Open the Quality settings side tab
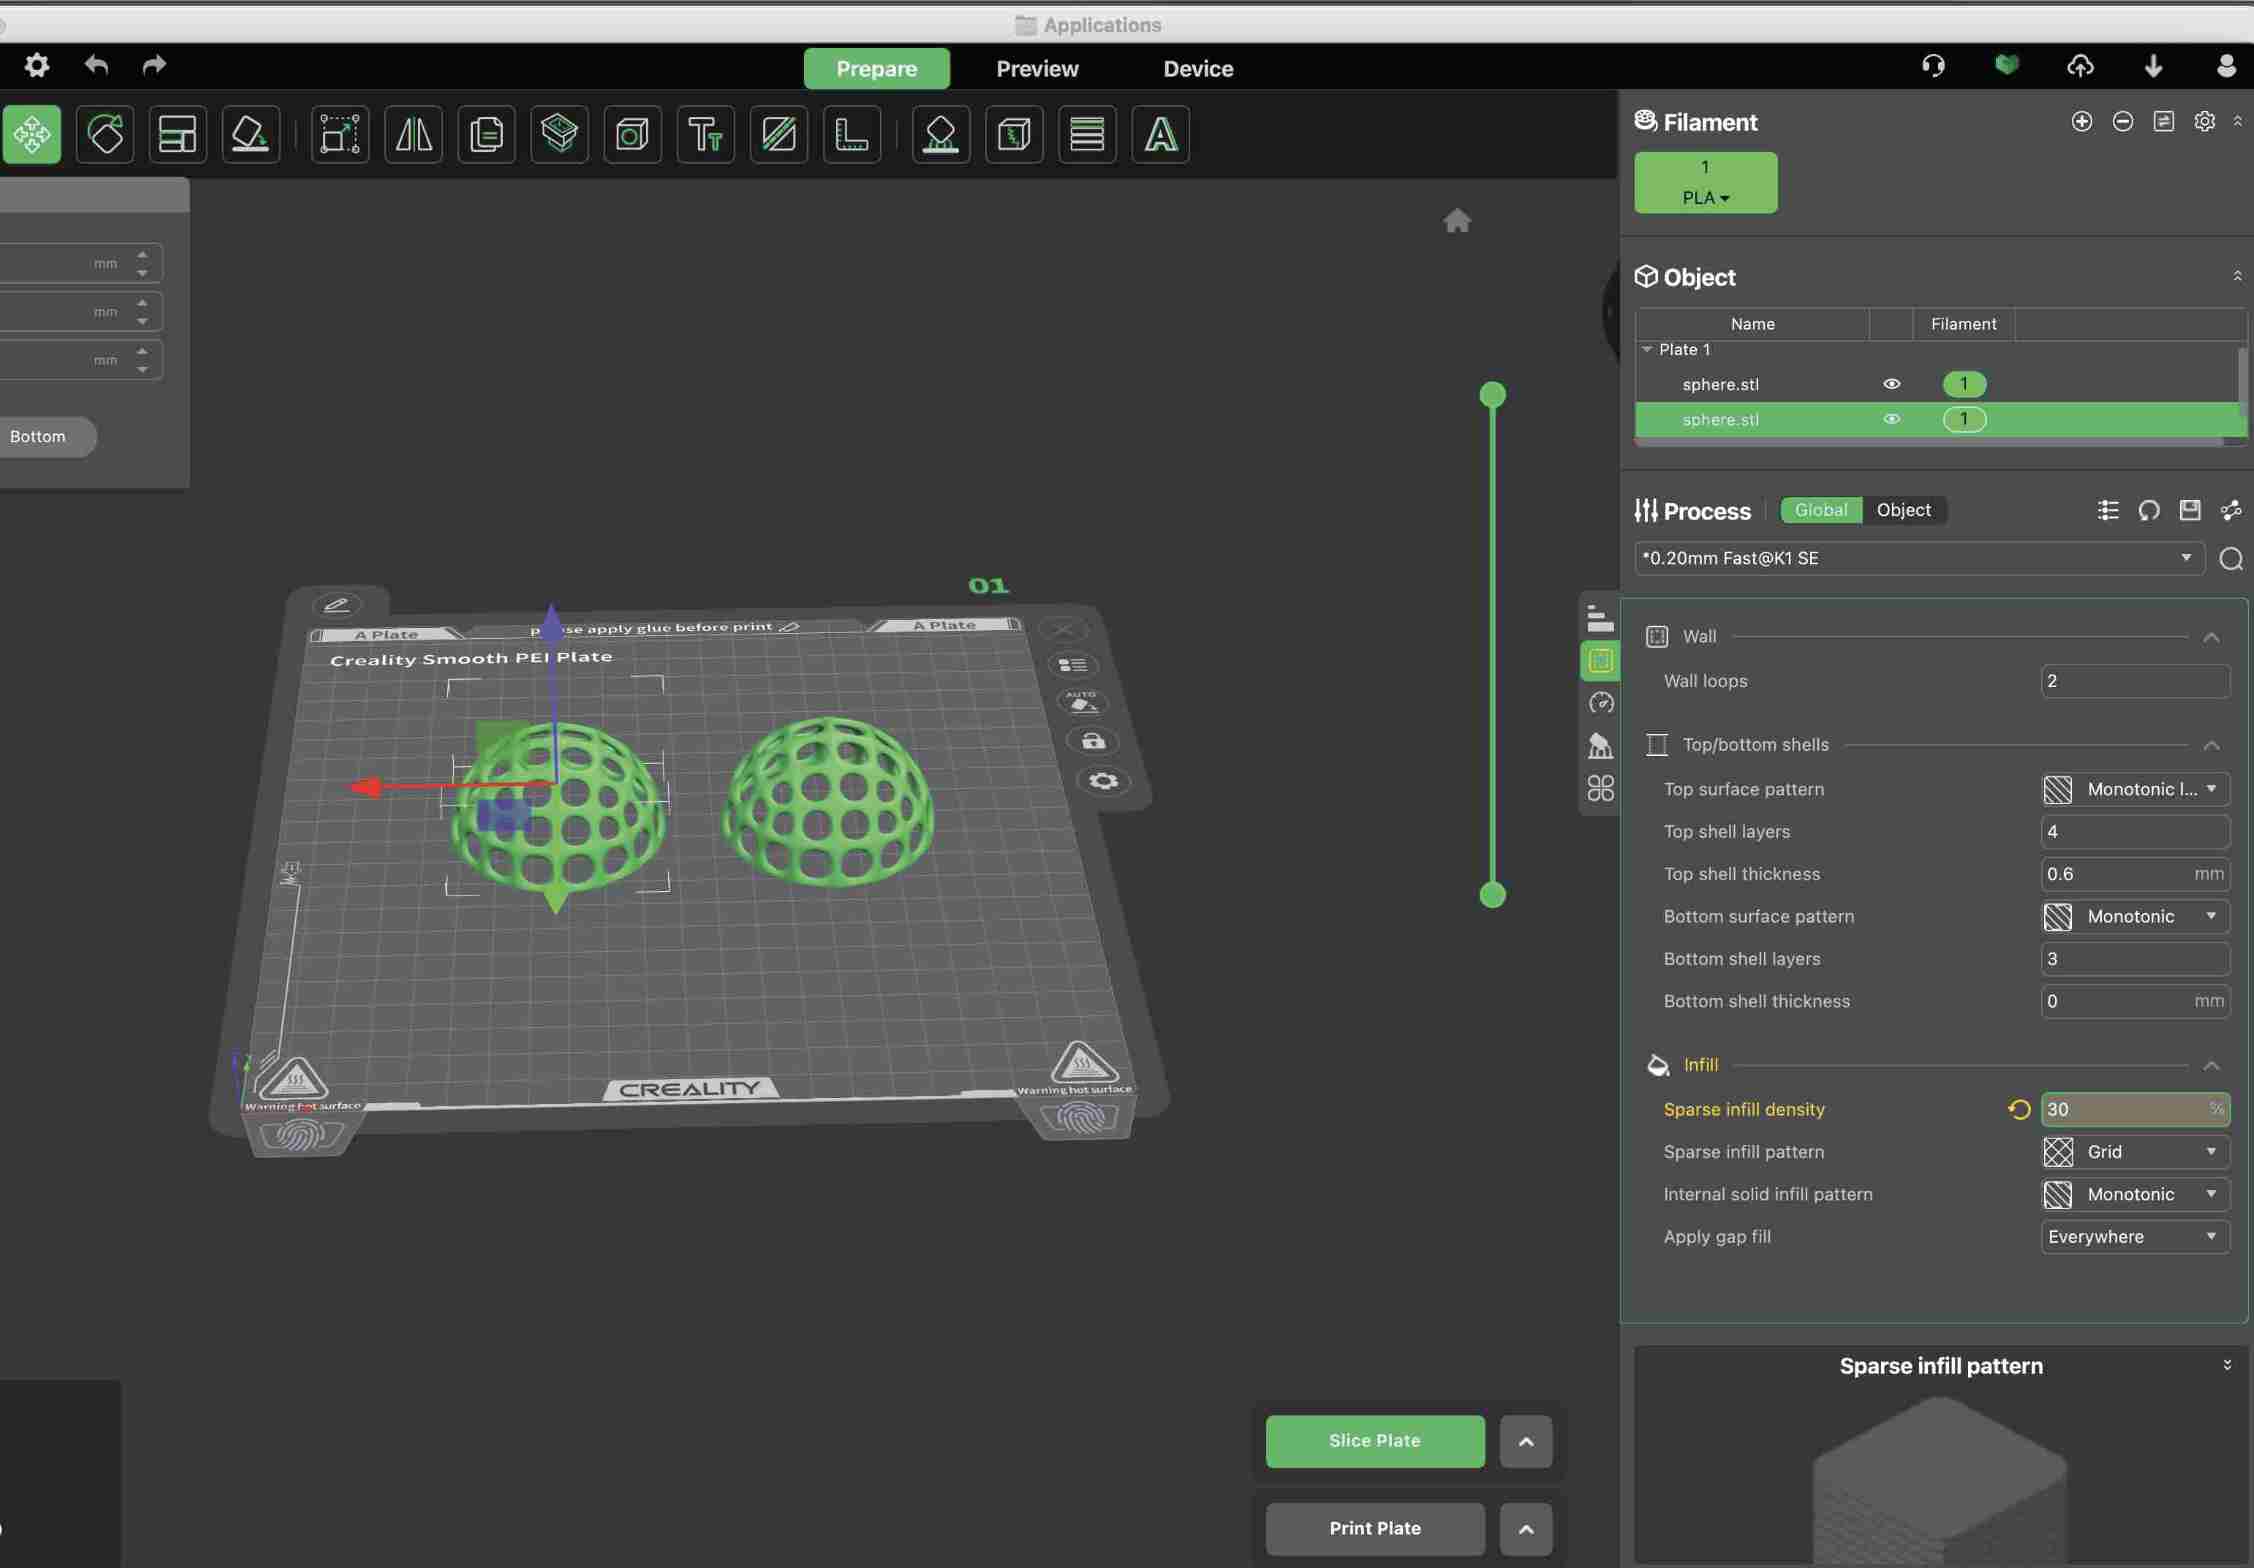This screenshot has height=1568, width=2254. [1600, 620]
